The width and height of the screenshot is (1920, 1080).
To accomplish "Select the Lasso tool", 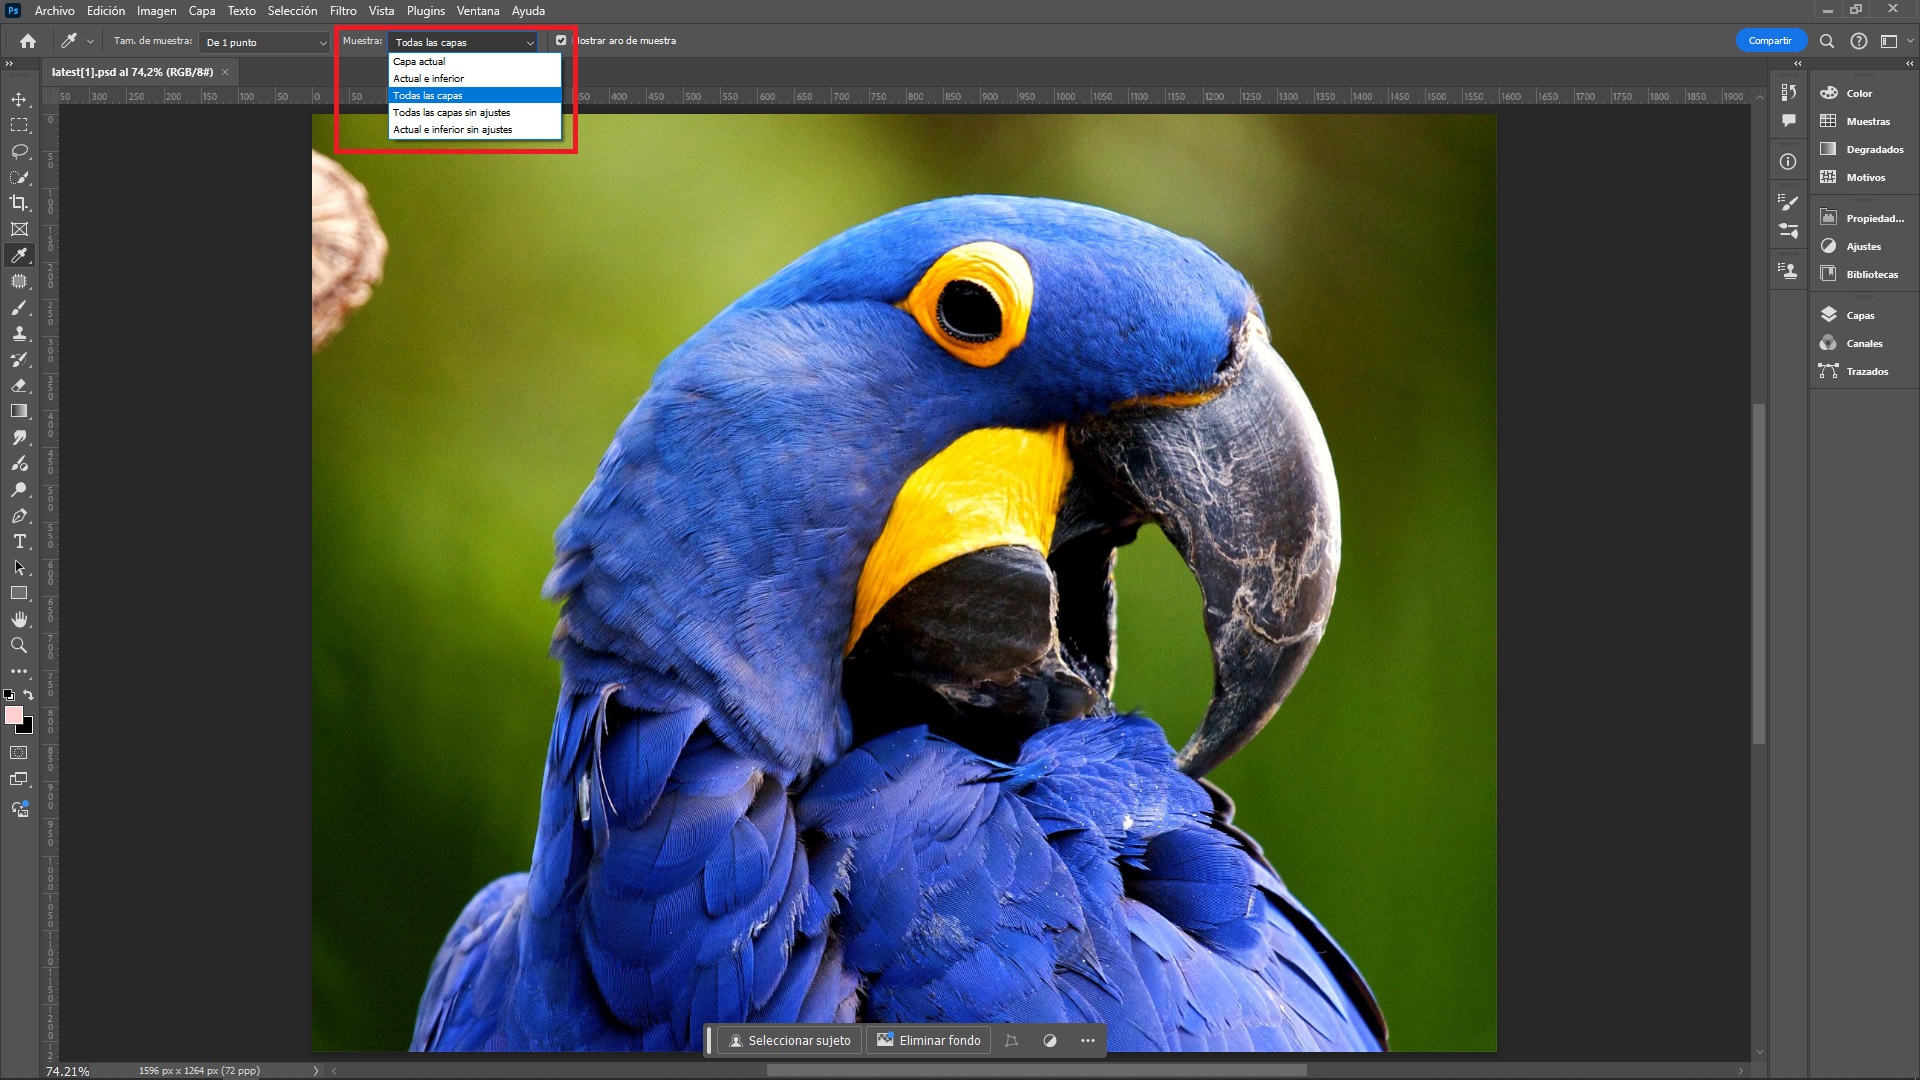I will (x=19, y=151).
